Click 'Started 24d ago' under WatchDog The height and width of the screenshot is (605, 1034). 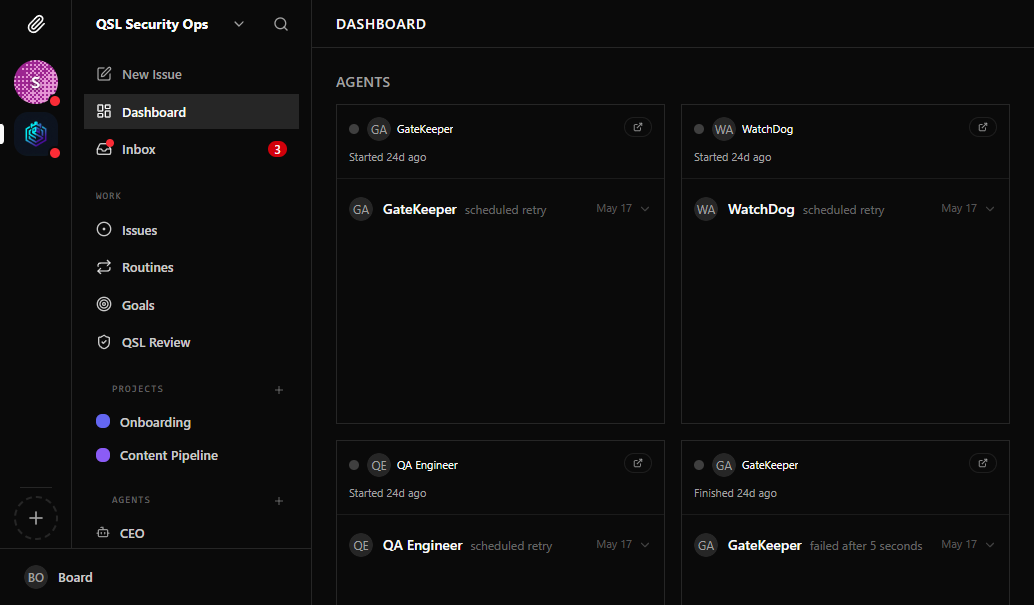pos(733,157)
